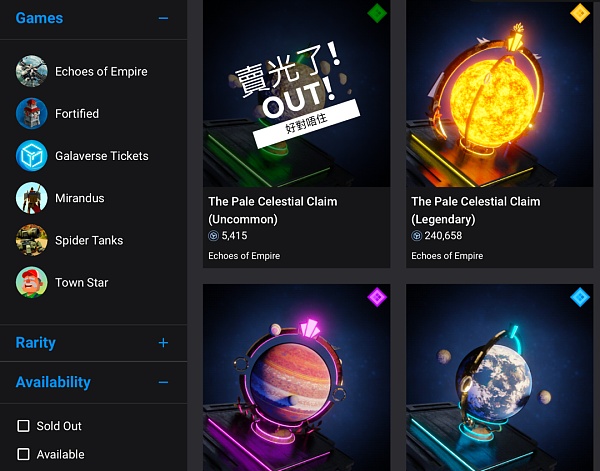Click the Town Star filter label
This screenshot has height=471, width=600.
pos(82,282)
